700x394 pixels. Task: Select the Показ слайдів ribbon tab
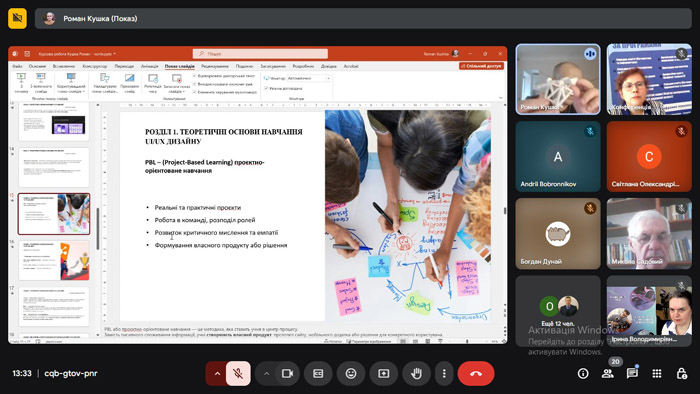[x=179, y=66]
